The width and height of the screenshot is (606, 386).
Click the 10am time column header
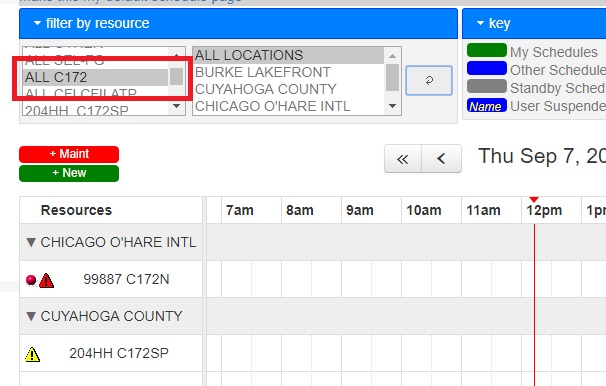(424, 211)
